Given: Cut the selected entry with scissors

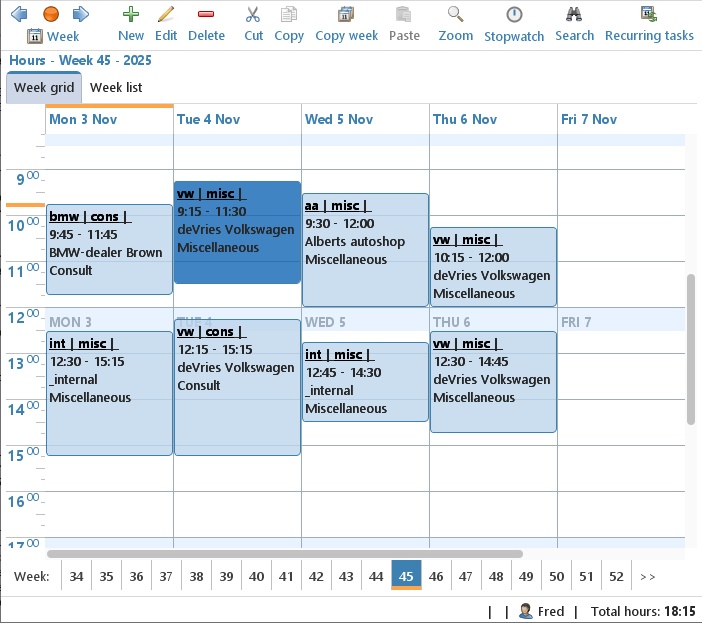Looking at the screenshot, I should pos(253,25).
